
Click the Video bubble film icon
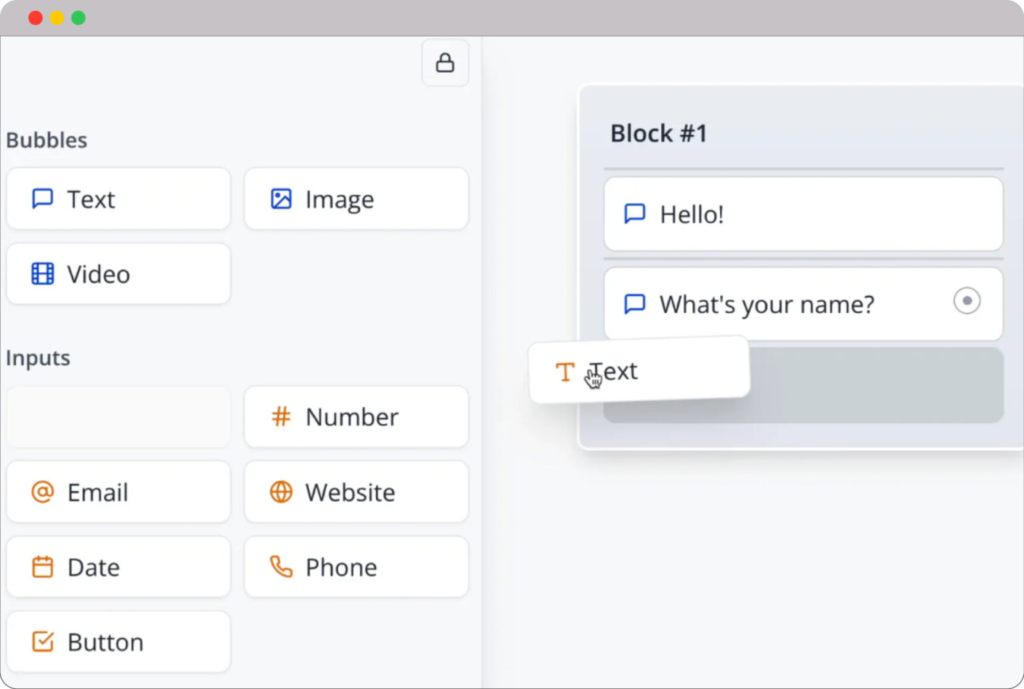[42, 274]
